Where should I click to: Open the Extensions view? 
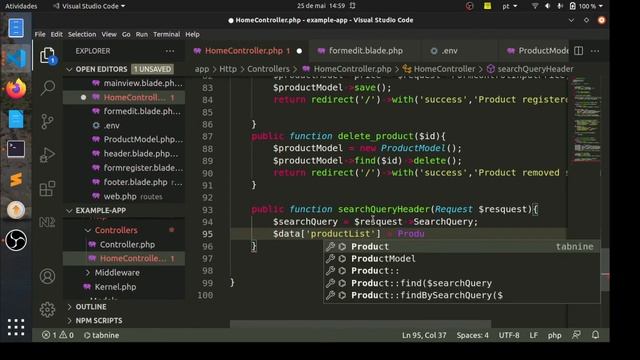pos(47,189)
